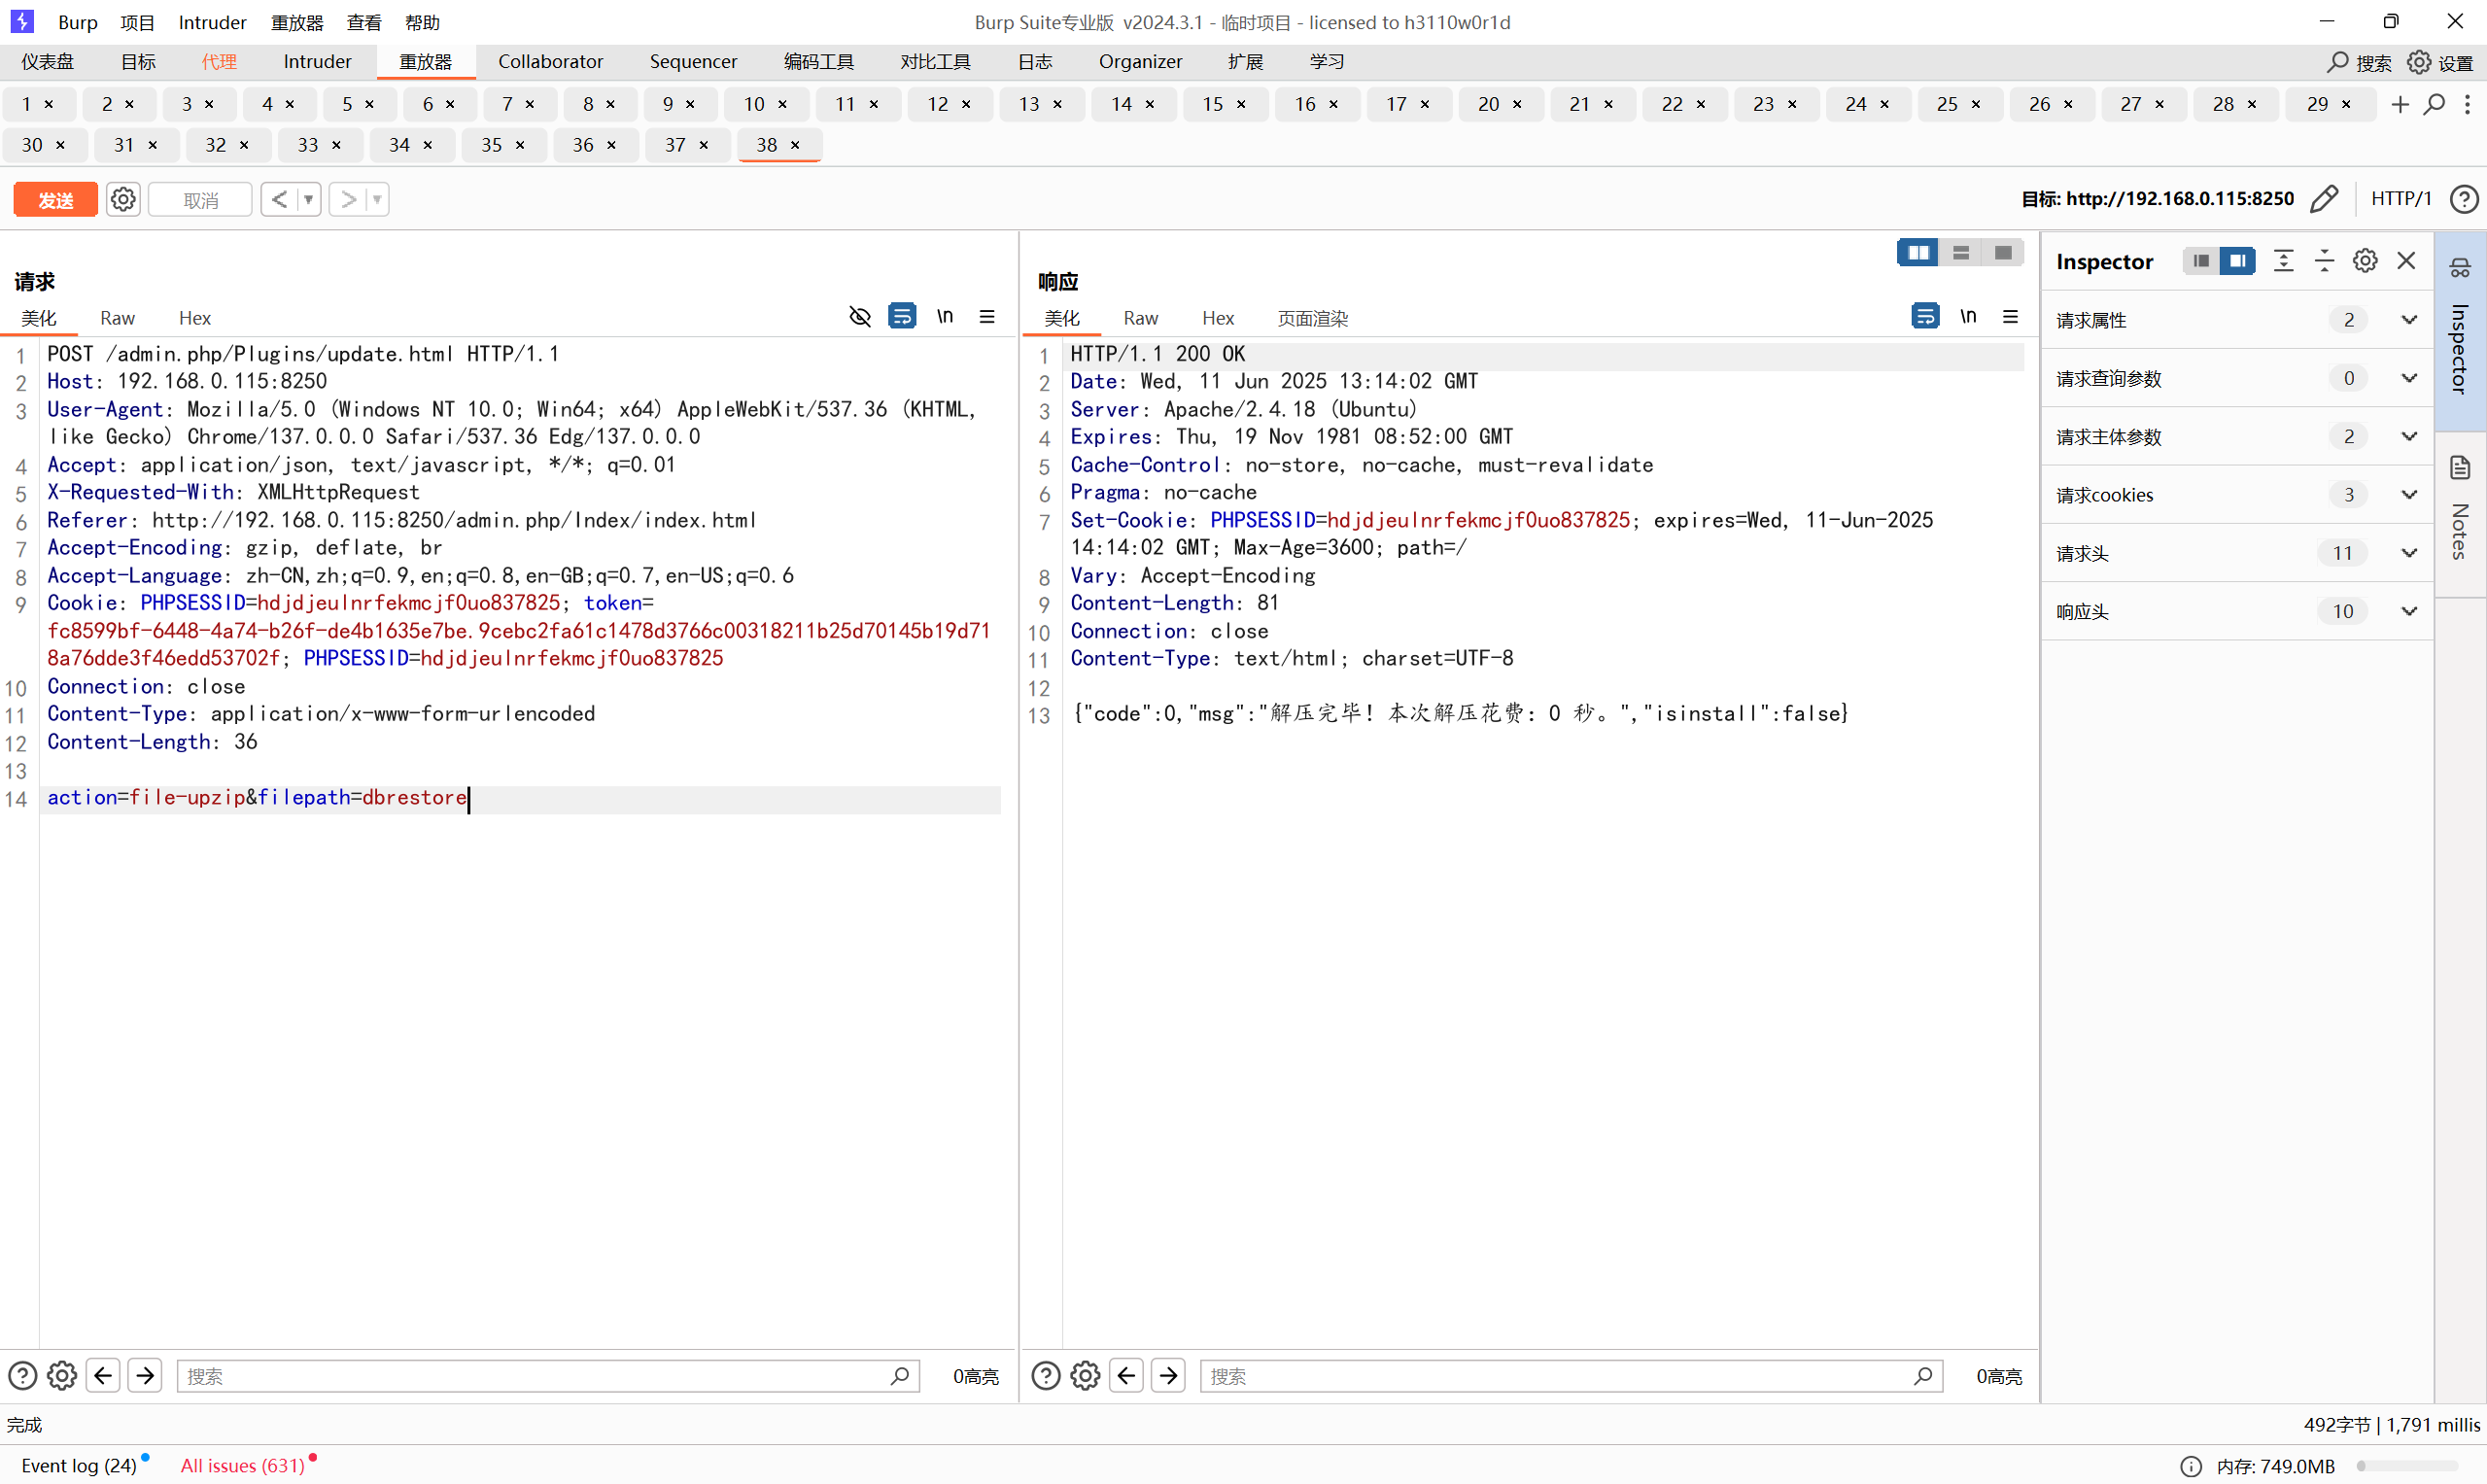Switch to the 代理 proxy tab

219,62
